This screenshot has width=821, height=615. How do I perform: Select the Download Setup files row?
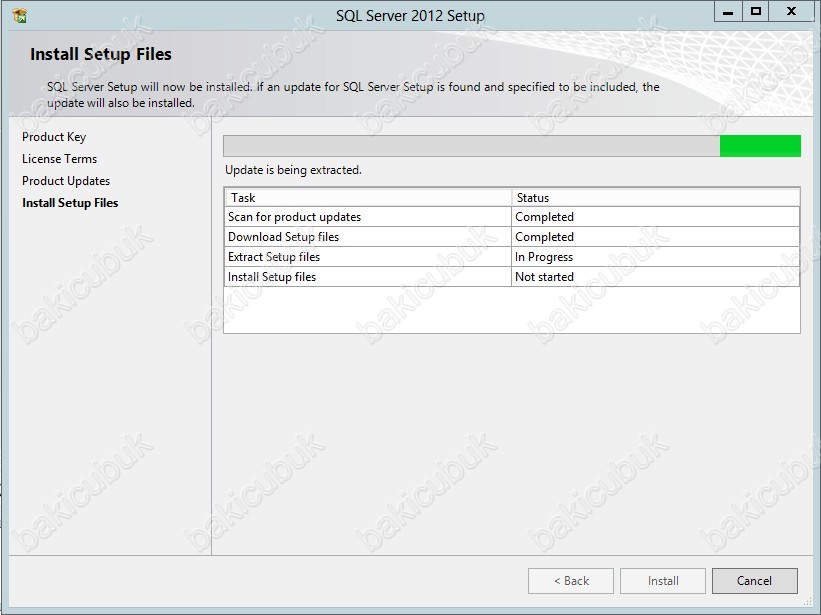point(512,237)
